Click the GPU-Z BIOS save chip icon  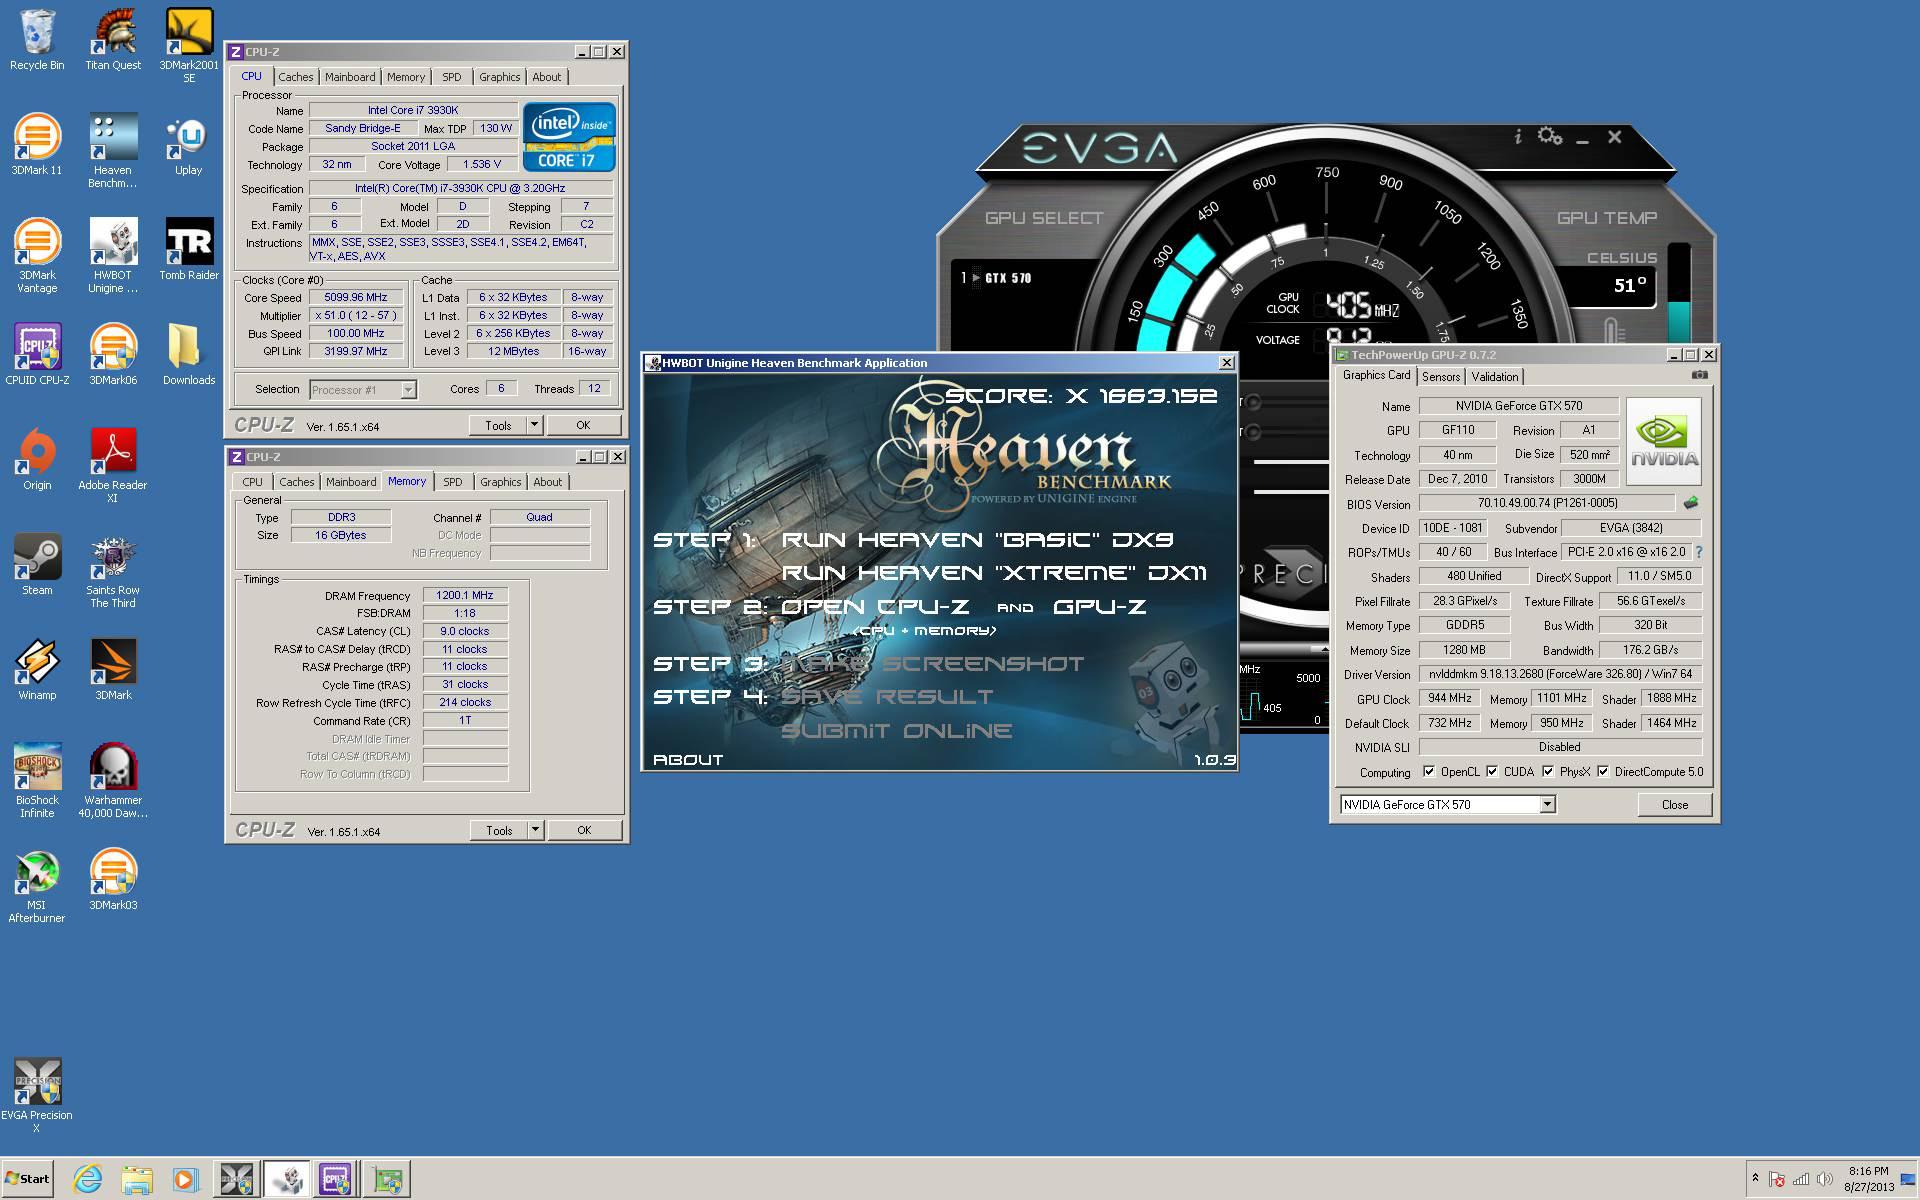tap(1691, 503)
